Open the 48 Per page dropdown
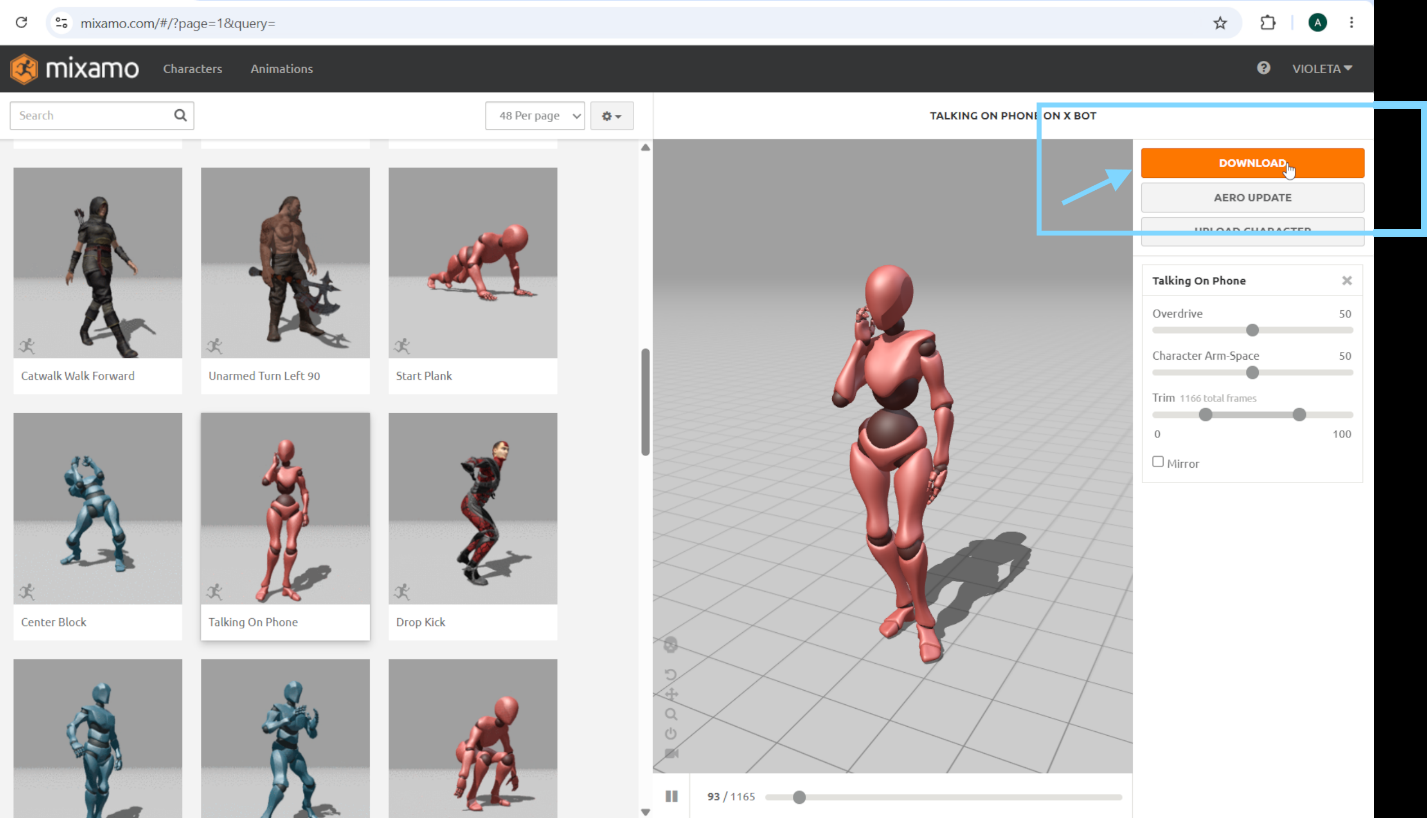1427x818 pixels. coord(535,116)
